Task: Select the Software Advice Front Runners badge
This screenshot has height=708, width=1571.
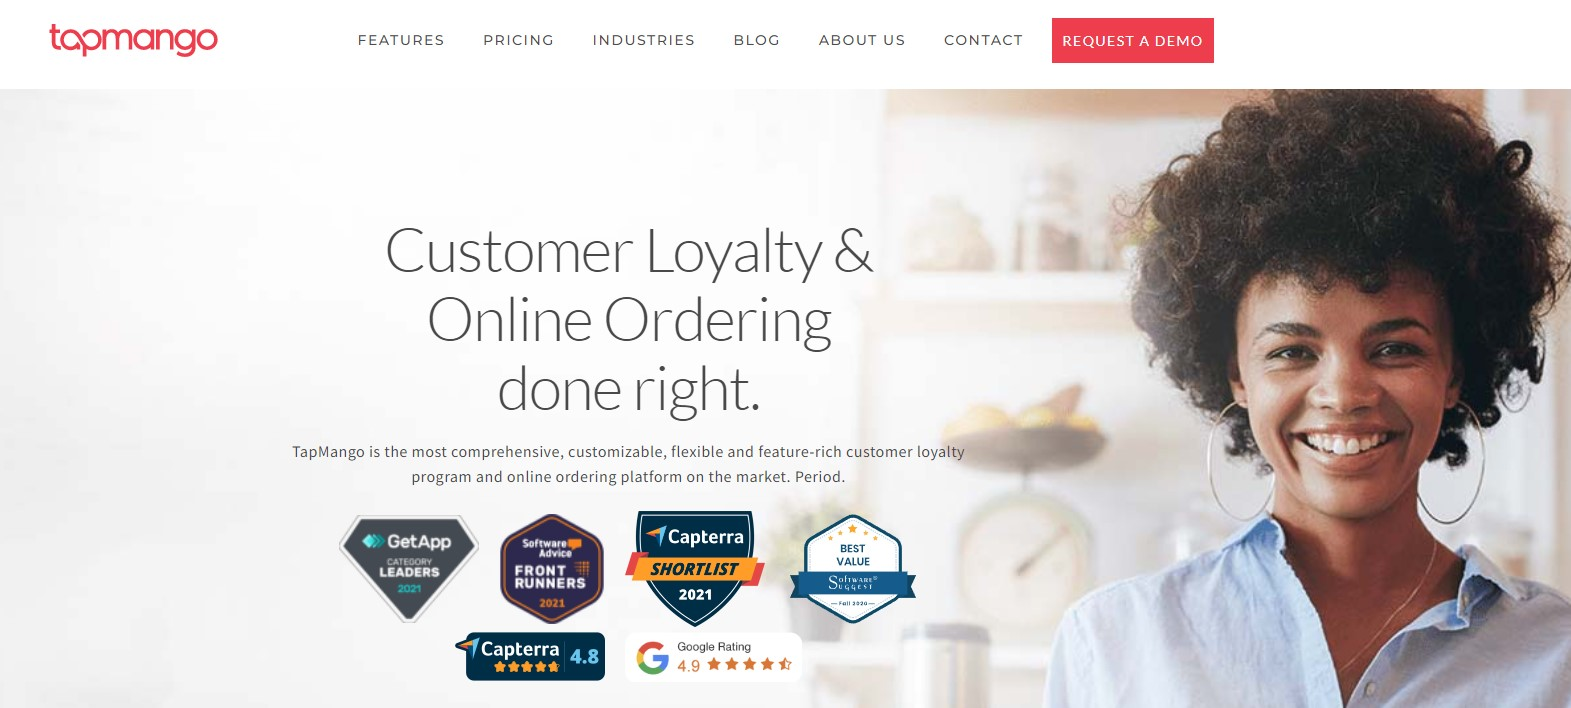Action: coord(552,569)
